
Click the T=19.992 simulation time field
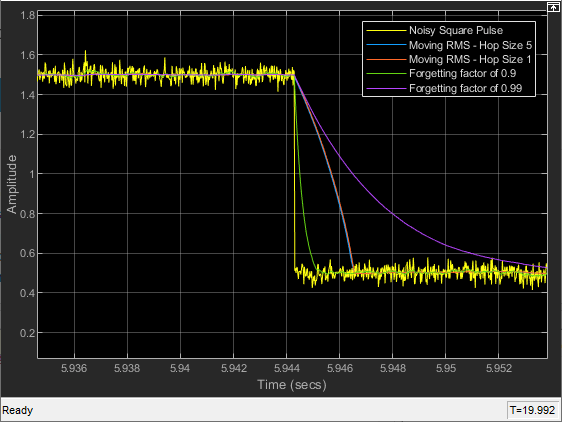[532, 410]
